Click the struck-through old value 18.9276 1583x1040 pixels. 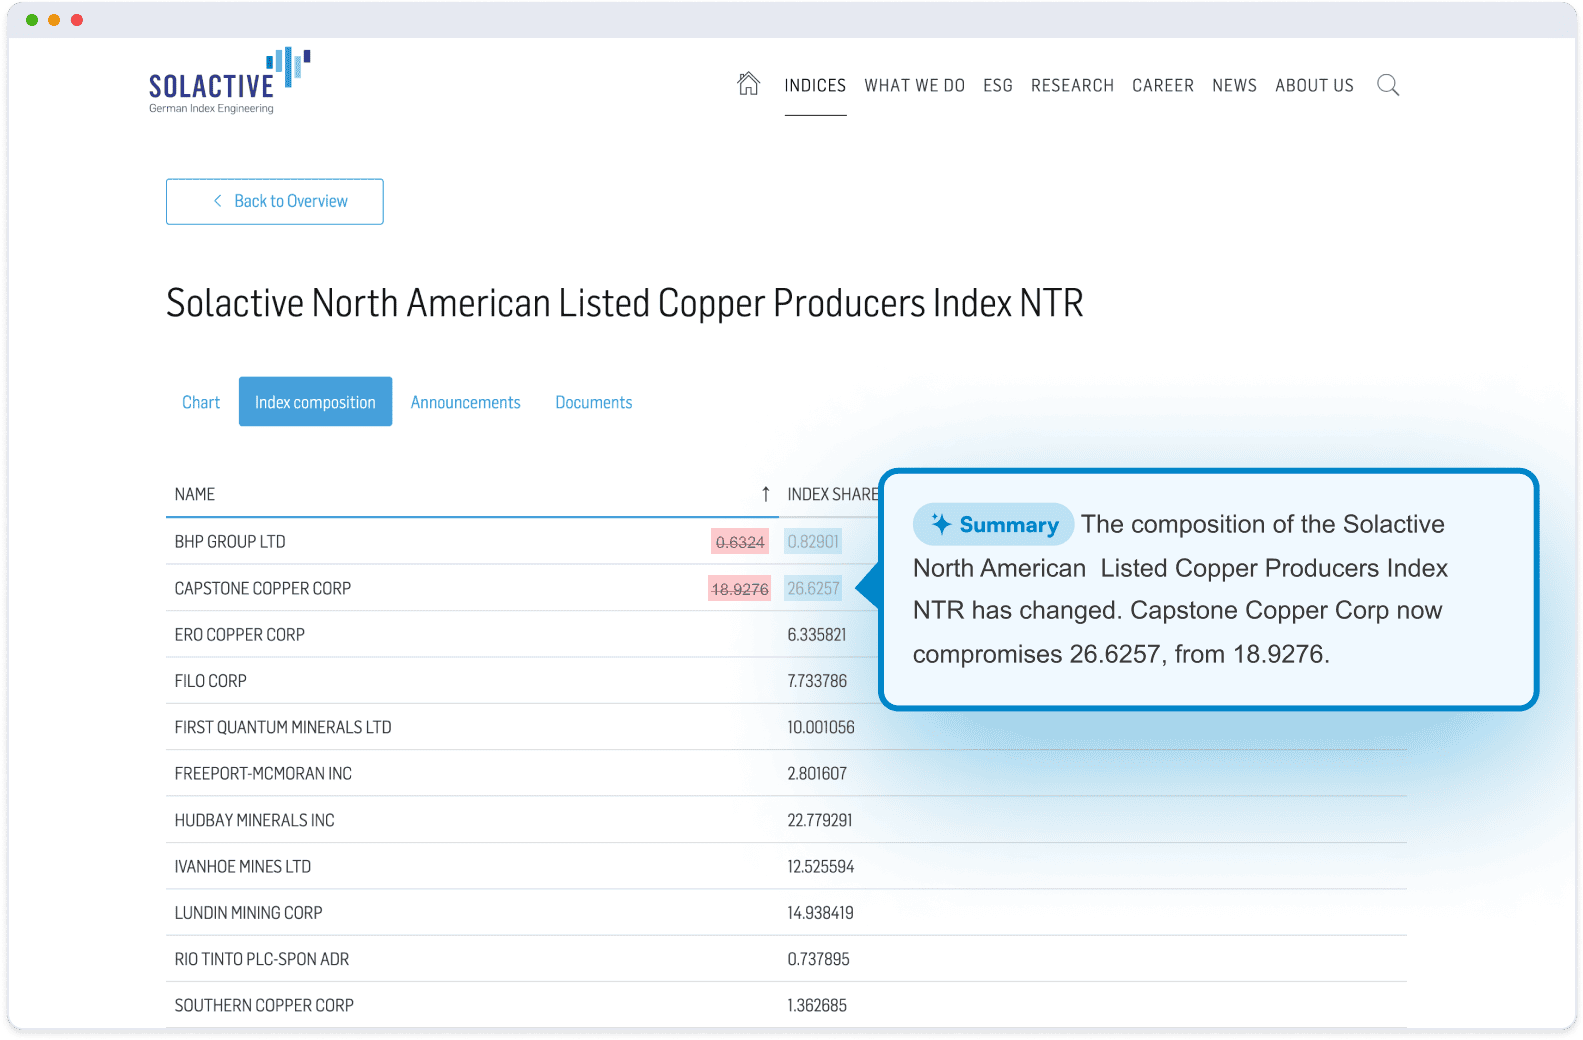coord(740,589)
